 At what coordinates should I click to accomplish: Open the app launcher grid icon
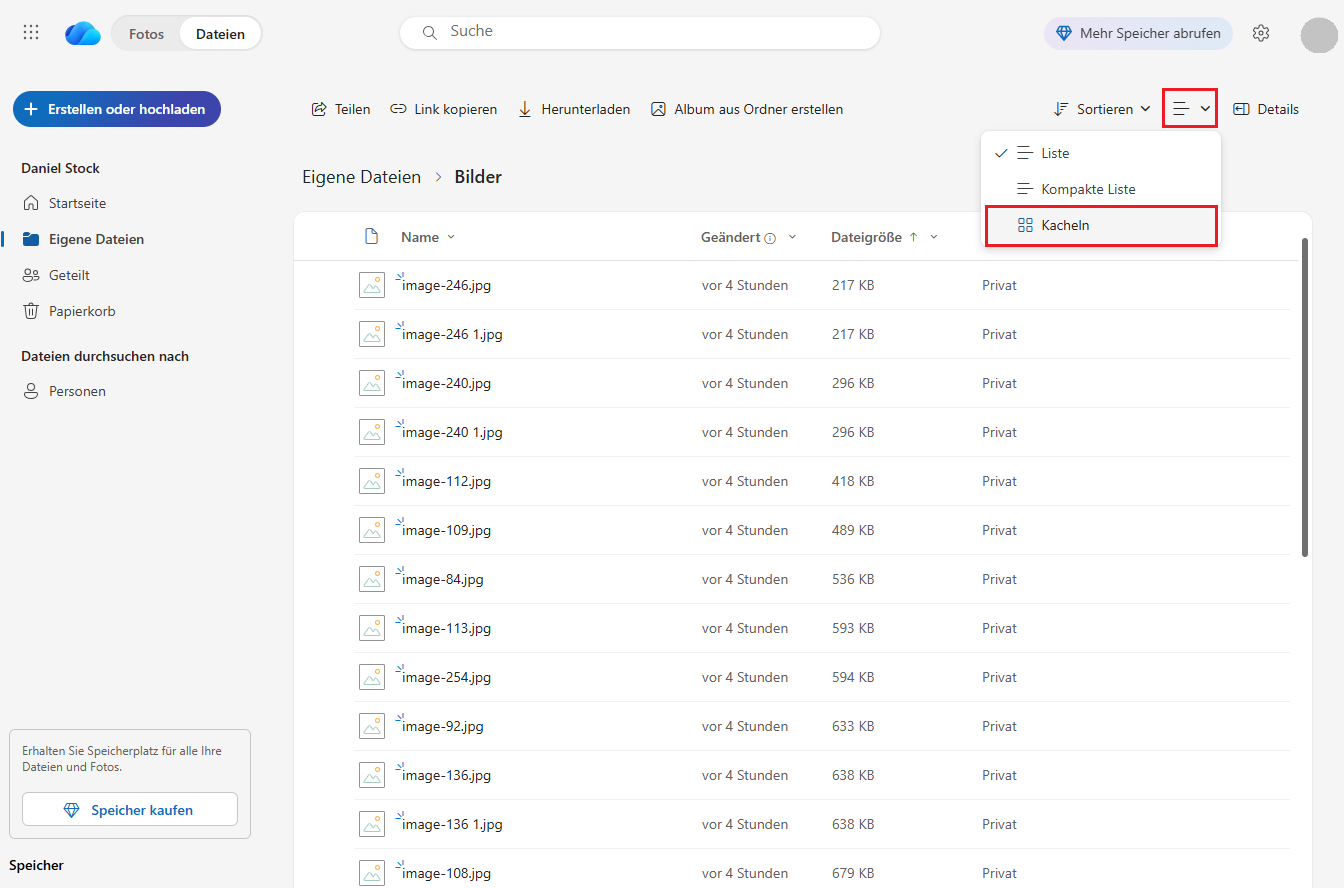pos(31,33)
